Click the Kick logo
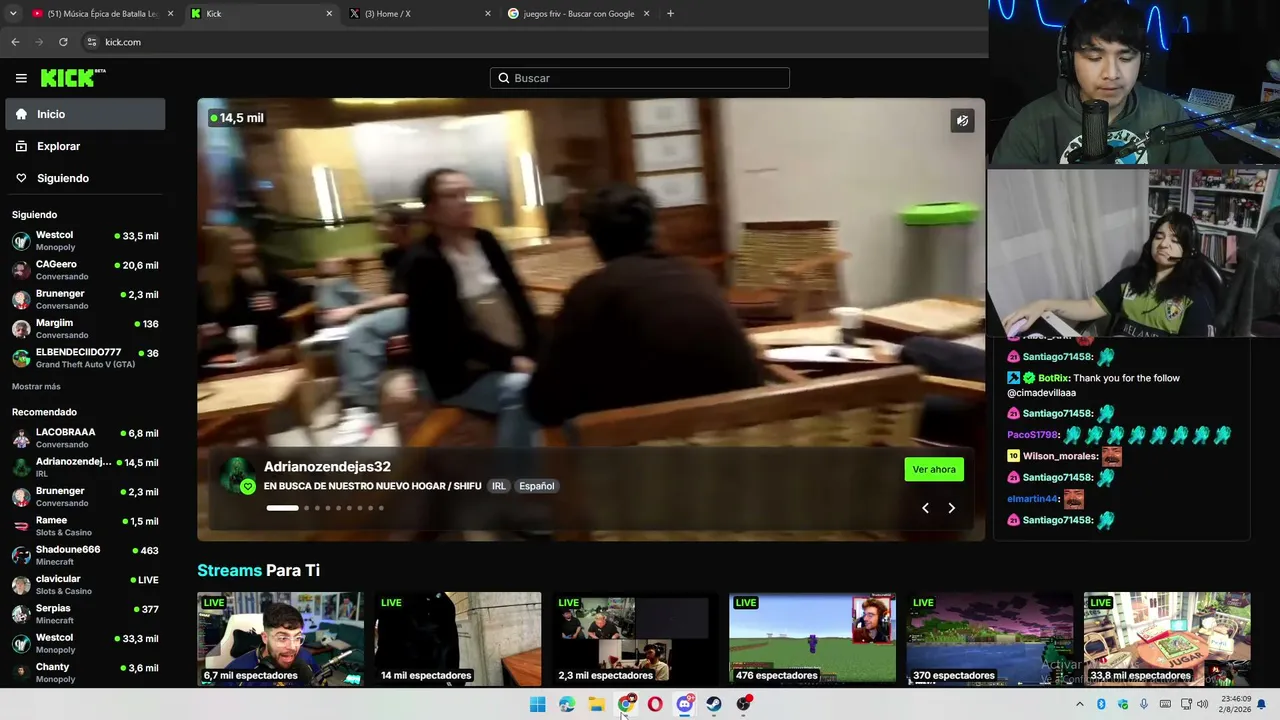This screenshot has width=1280, height=720. click(x=73, y=78)
